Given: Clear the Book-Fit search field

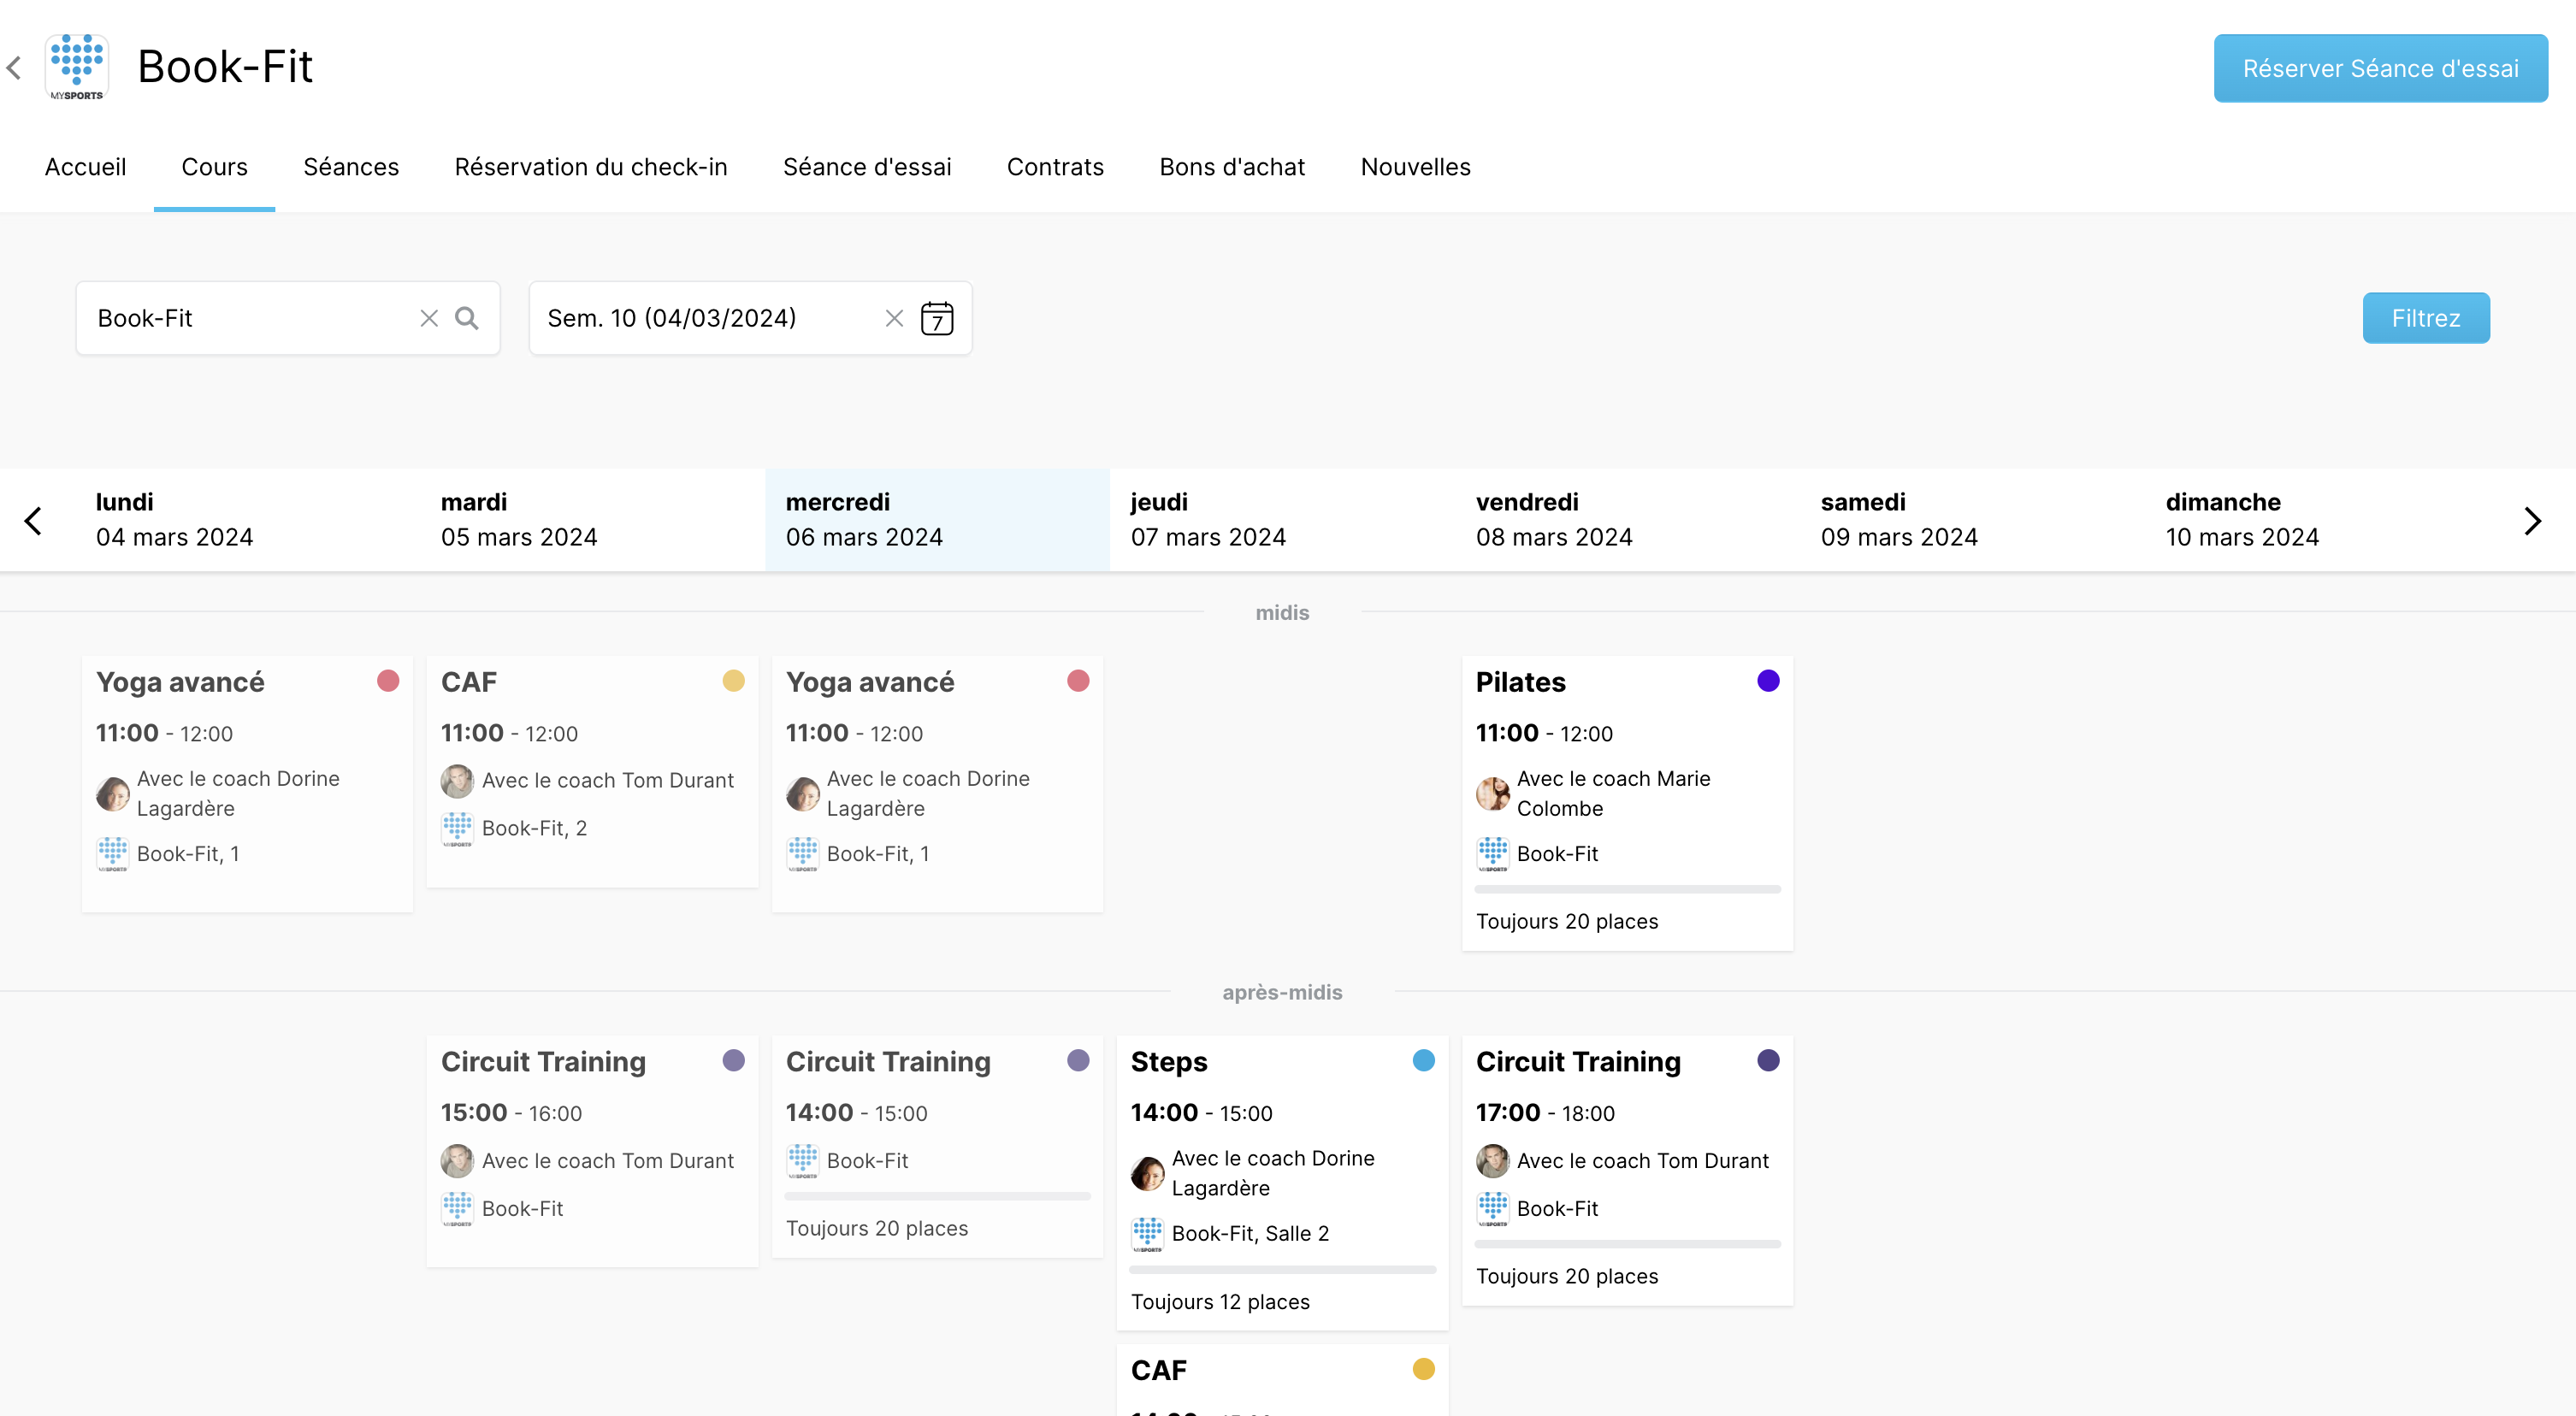Looking at the screenshot, I should [429, 318].
